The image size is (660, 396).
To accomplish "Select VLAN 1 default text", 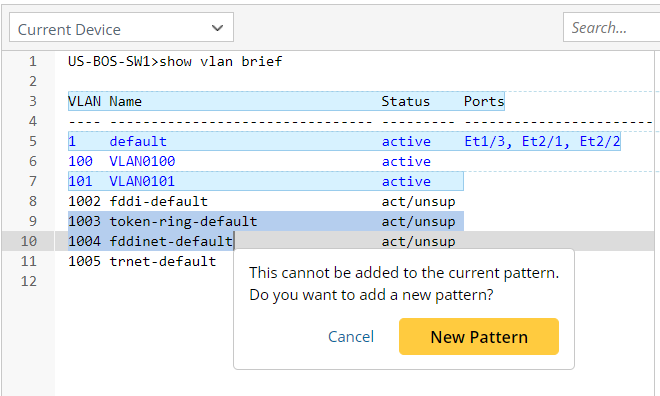I will point(117,141).
